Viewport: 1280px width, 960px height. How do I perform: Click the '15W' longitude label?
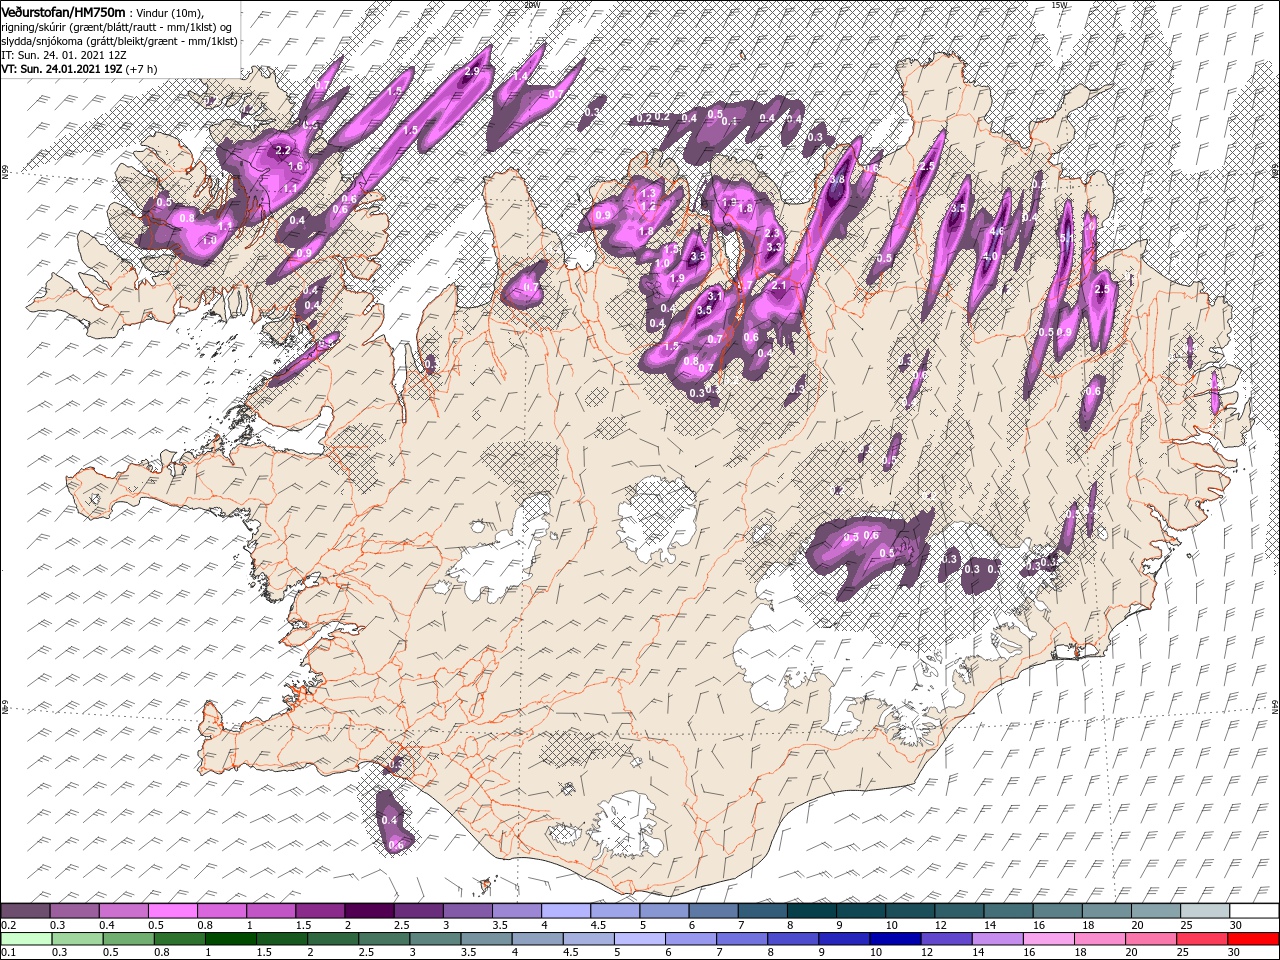[x=1059, y=5]
